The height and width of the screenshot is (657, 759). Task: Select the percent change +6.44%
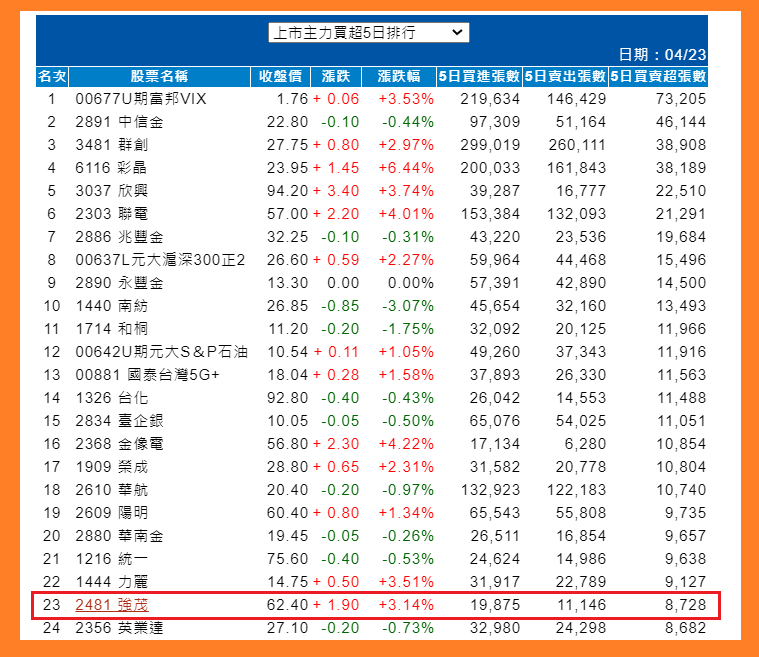pos(406,168)
